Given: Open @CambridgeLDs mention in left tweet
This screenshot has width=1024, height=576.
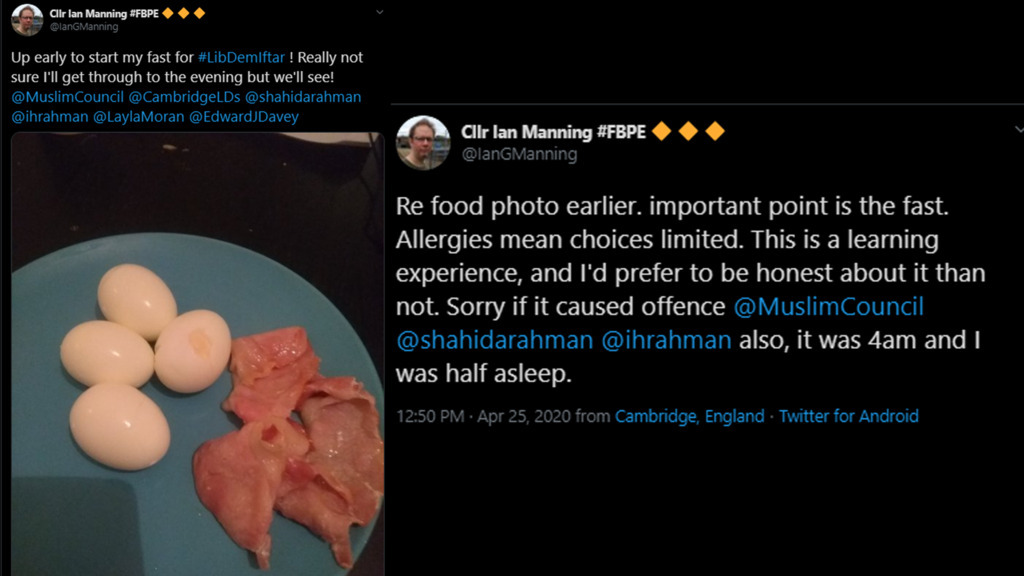Looking at the screenshot, I should coord(184,97).
